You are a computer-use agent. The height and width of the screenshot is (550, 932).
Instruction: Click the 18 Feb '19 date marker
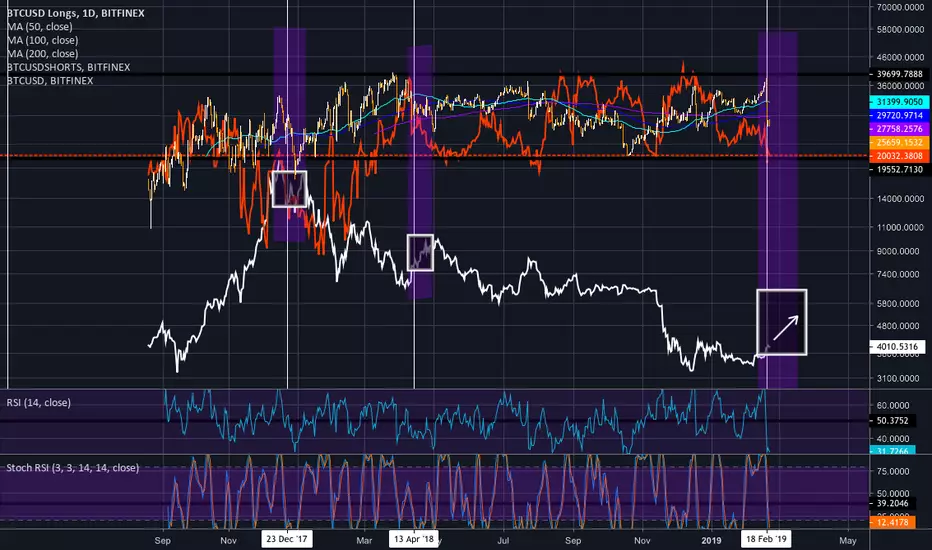pos(767,539)
